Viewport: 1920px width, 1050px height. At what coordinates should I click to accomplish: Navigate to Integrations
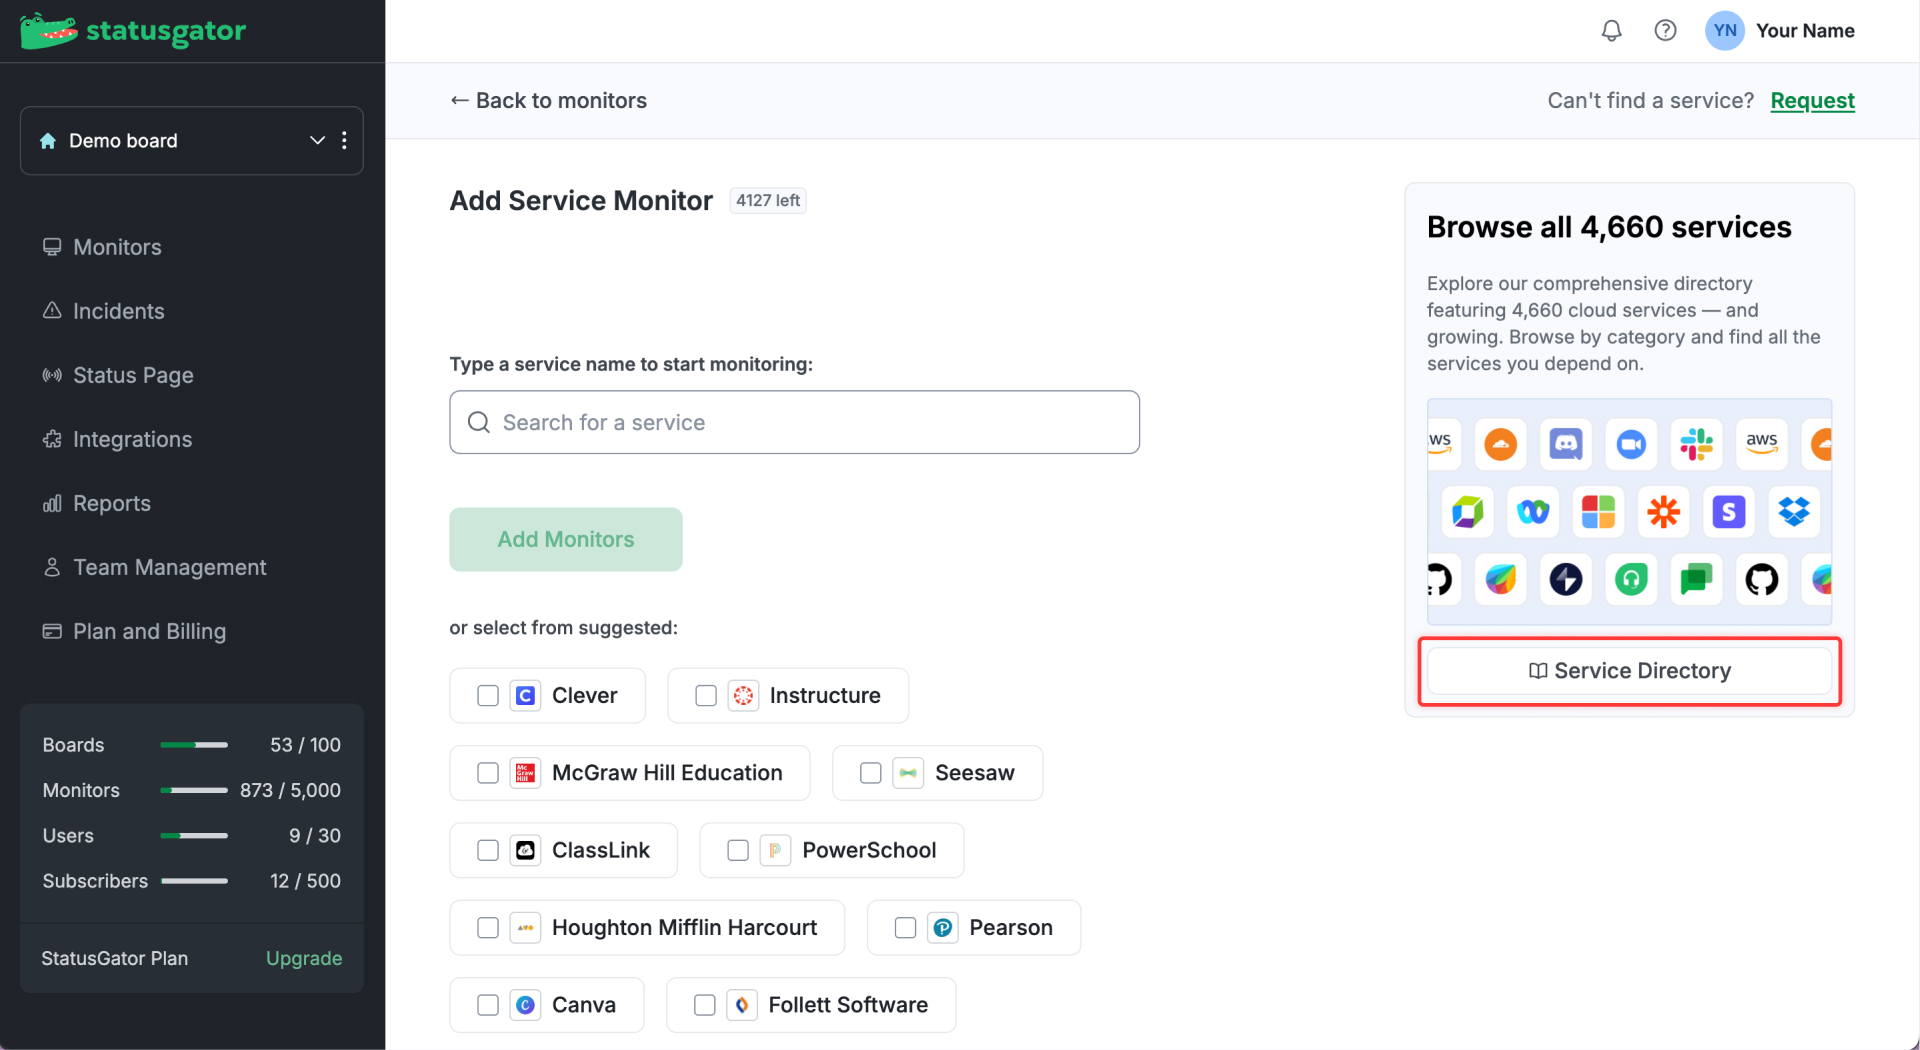pos(117,439)
